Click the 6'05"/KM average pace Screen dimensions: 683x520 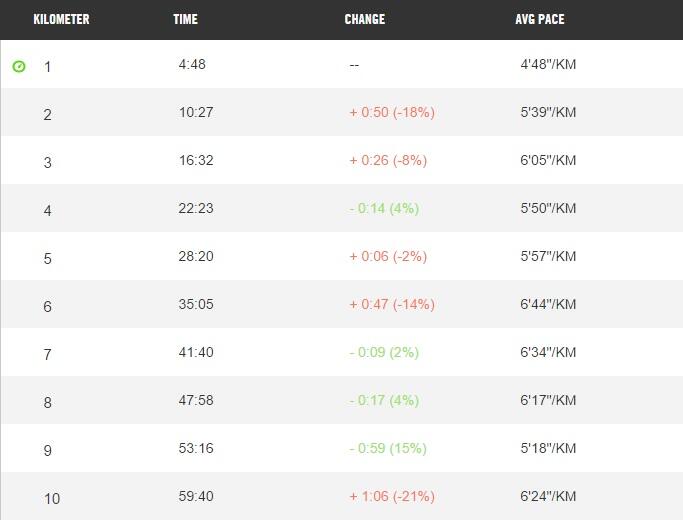point(548,160)
